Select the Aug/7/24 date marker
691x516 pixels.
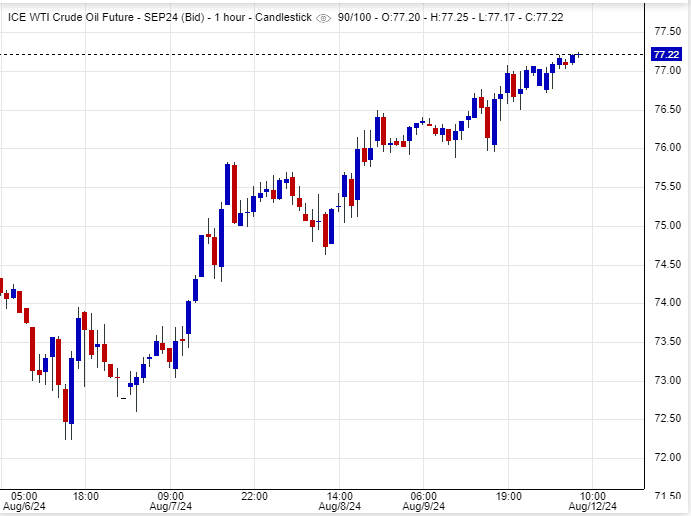click(169, 508)
